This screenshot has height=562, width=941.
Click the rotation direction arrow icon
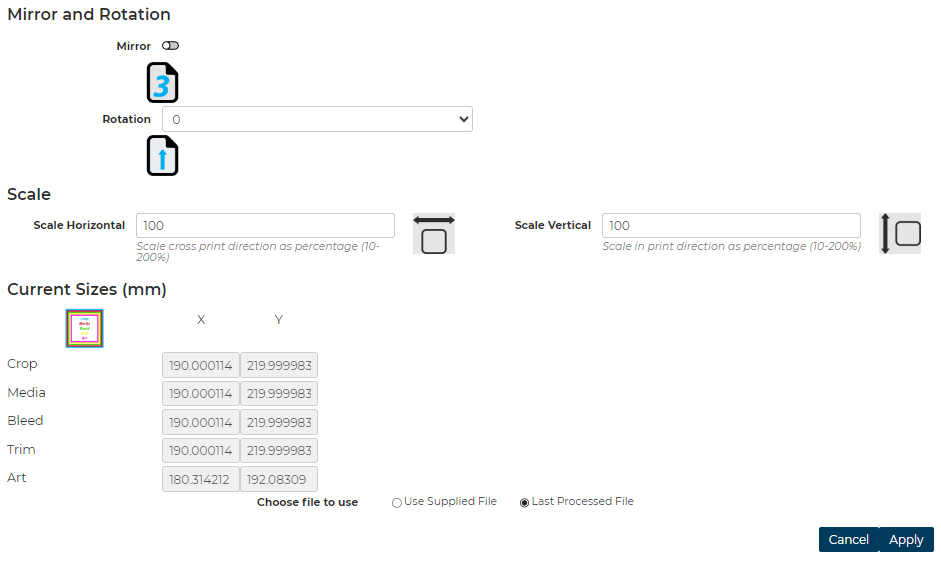[x=163, y=156]
